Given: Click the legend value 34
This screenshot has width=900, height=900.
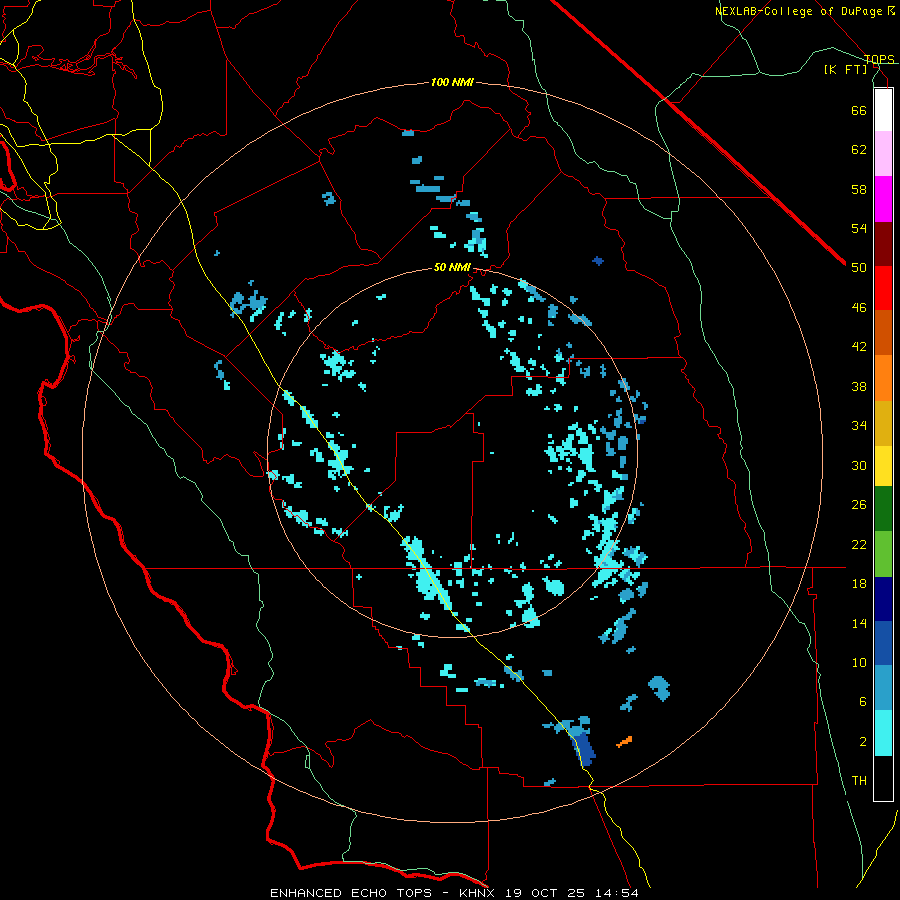Looking at the screenshot, I should 859,426.
